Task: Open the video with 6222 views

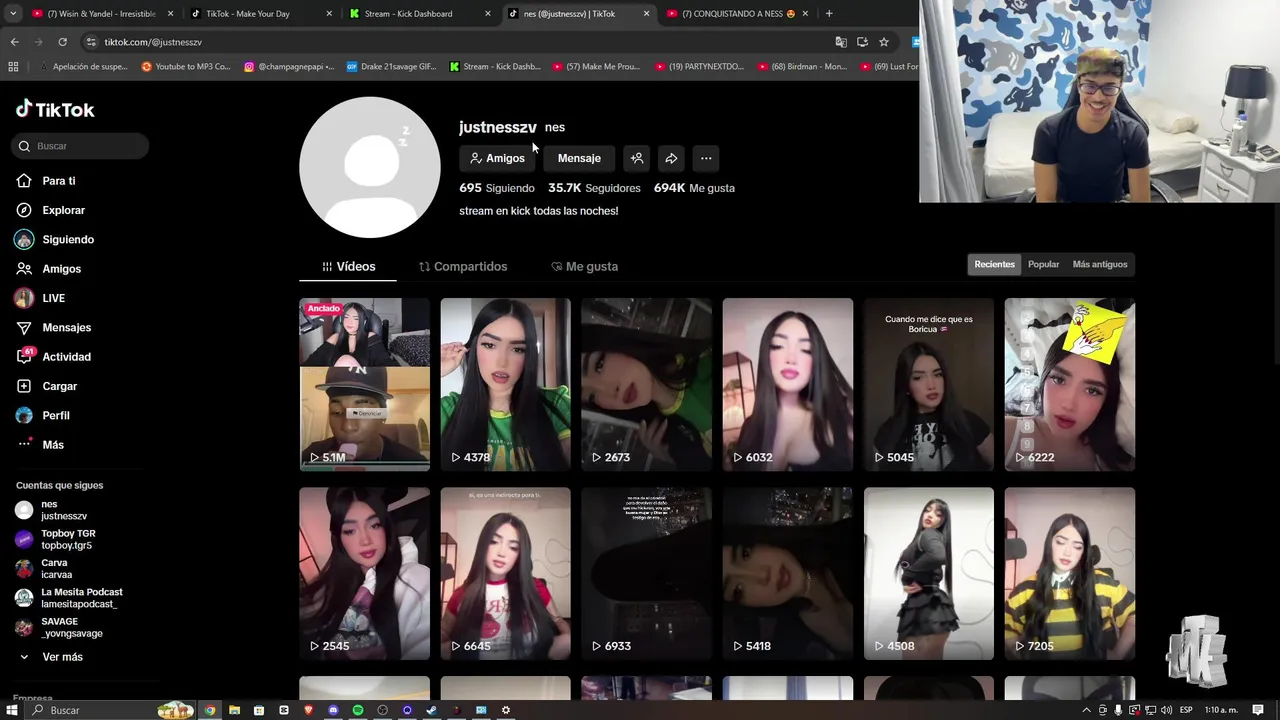Action: [1070, 384]
